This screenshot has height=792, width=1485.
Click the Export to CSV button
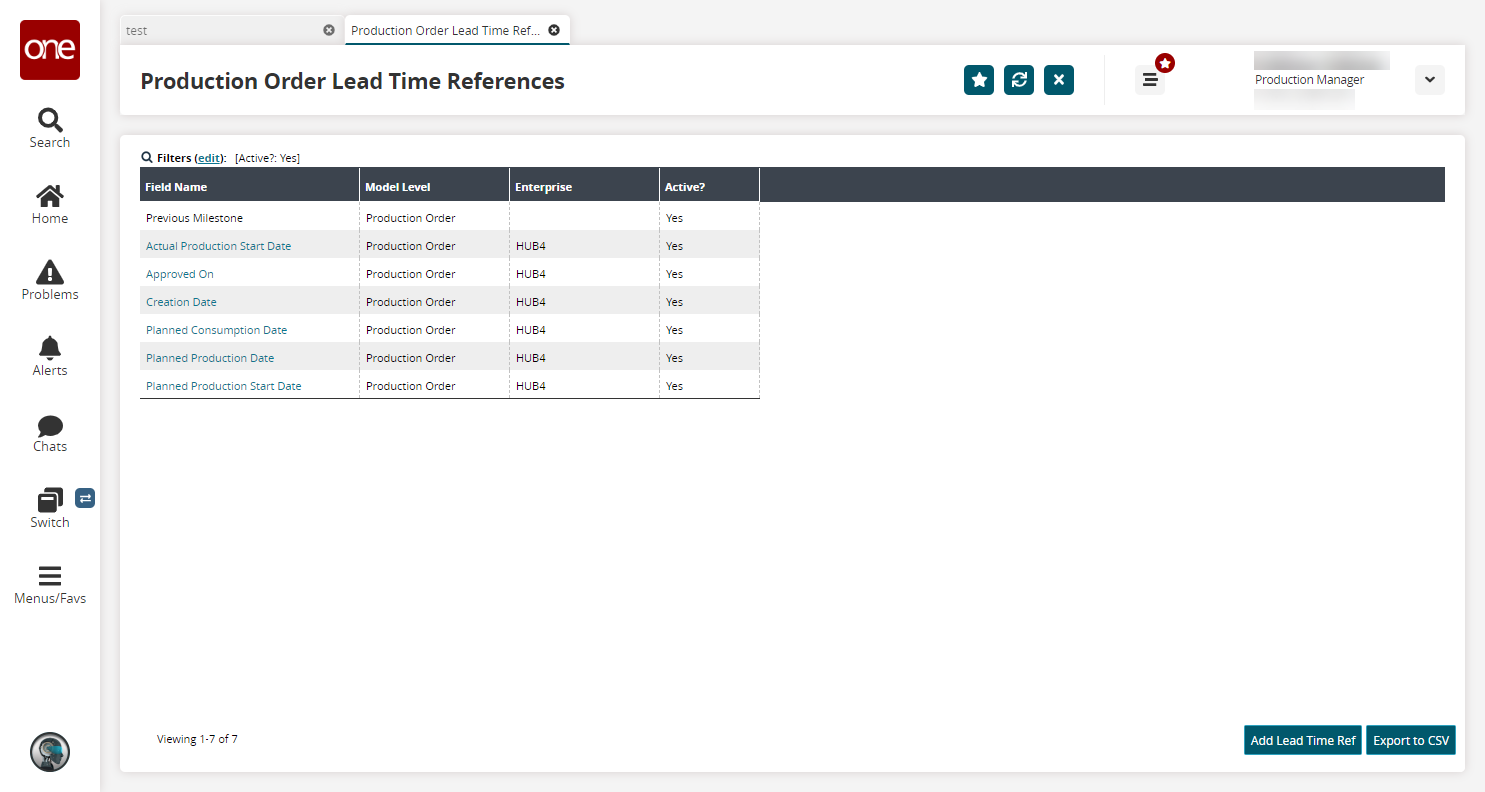pos(1411,740)
